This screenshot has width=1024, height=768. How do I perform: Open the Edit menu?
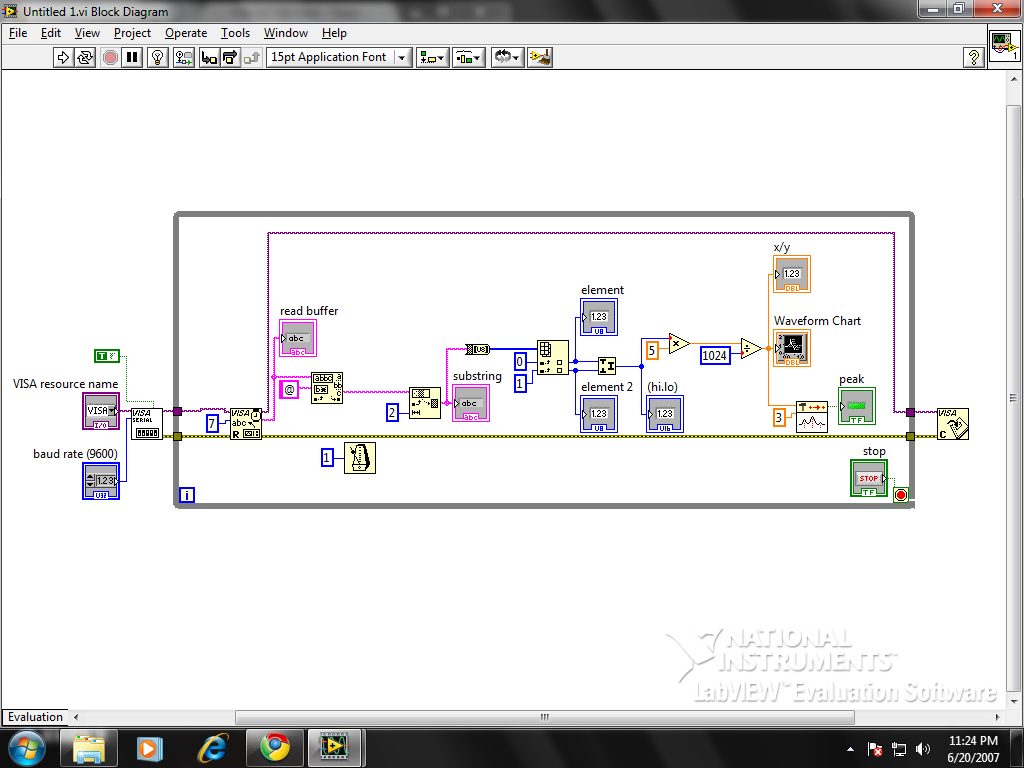coord(50,33)
